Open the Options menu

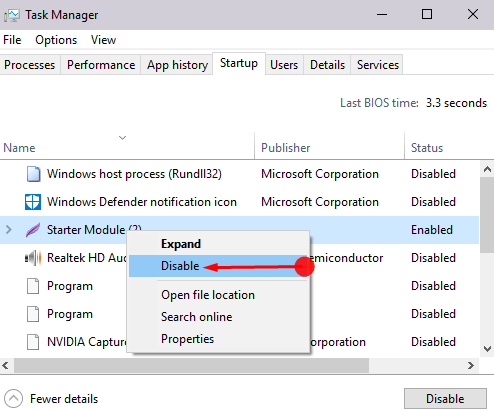tap(56, 40)
